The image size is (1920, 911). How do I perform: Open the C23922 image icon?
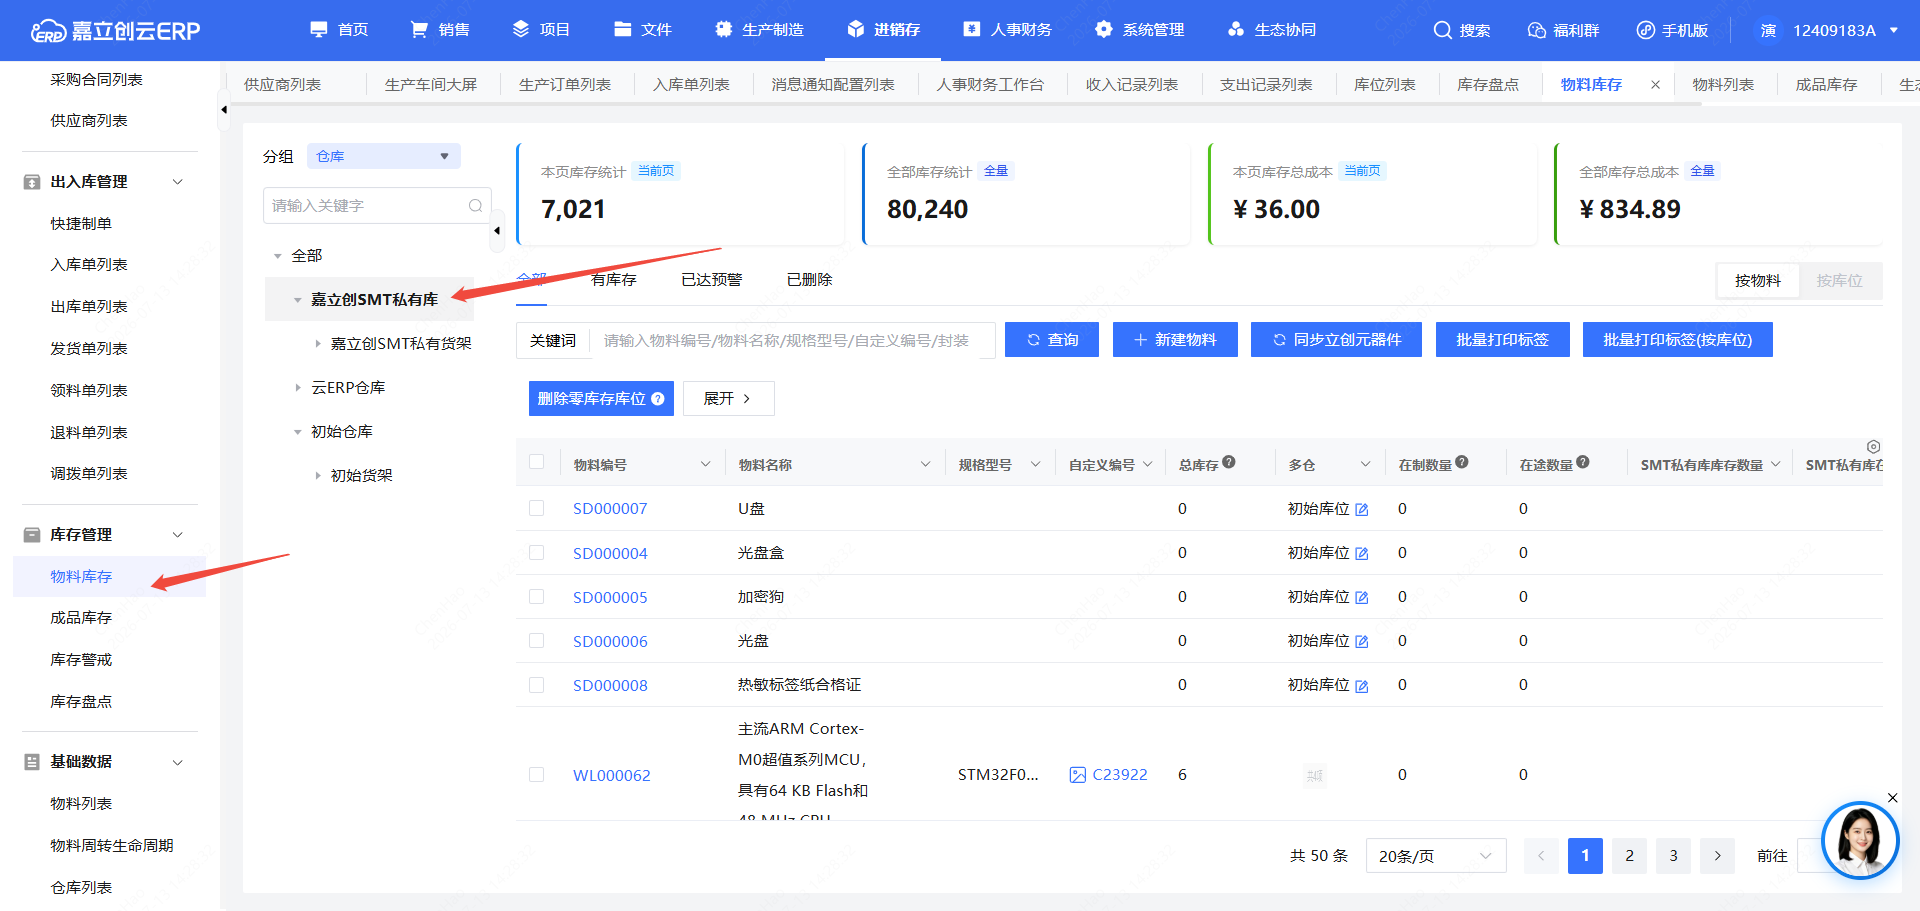[1078, 775]
